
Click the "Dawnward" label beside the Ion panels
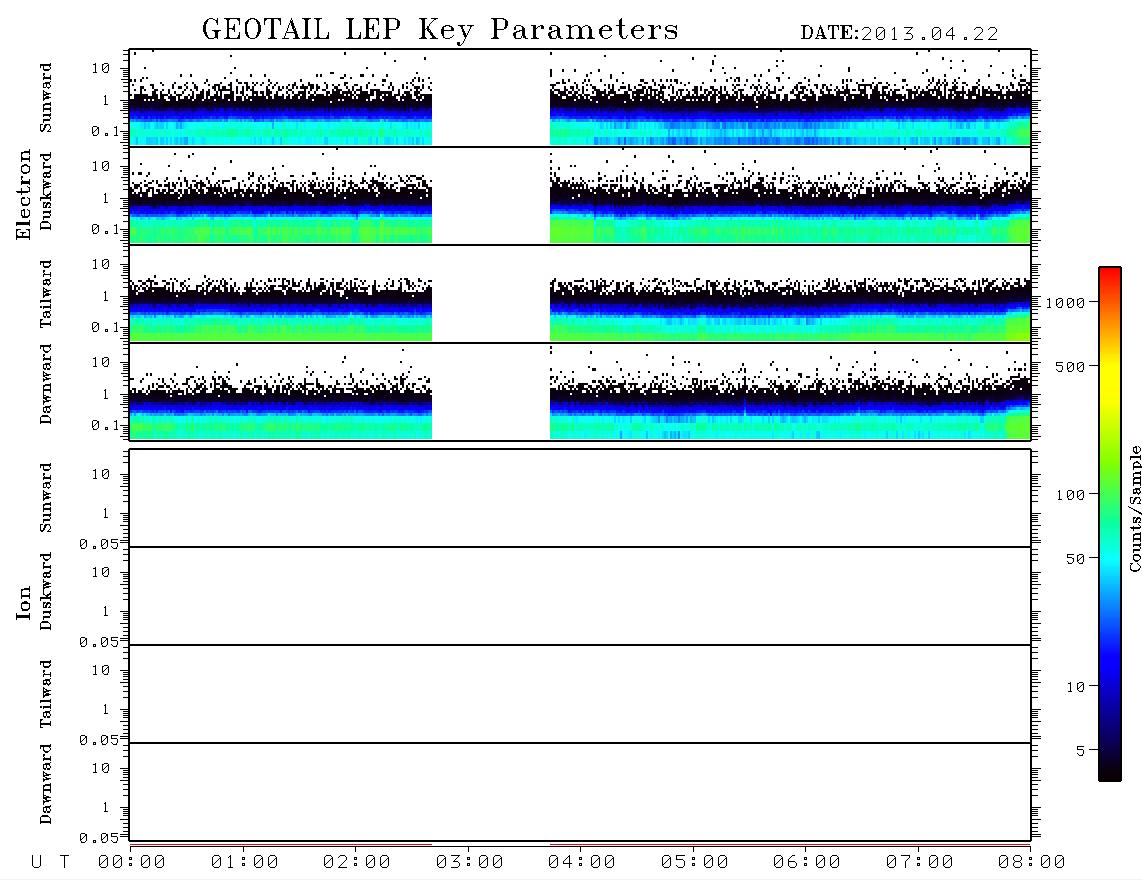point(46,784)
